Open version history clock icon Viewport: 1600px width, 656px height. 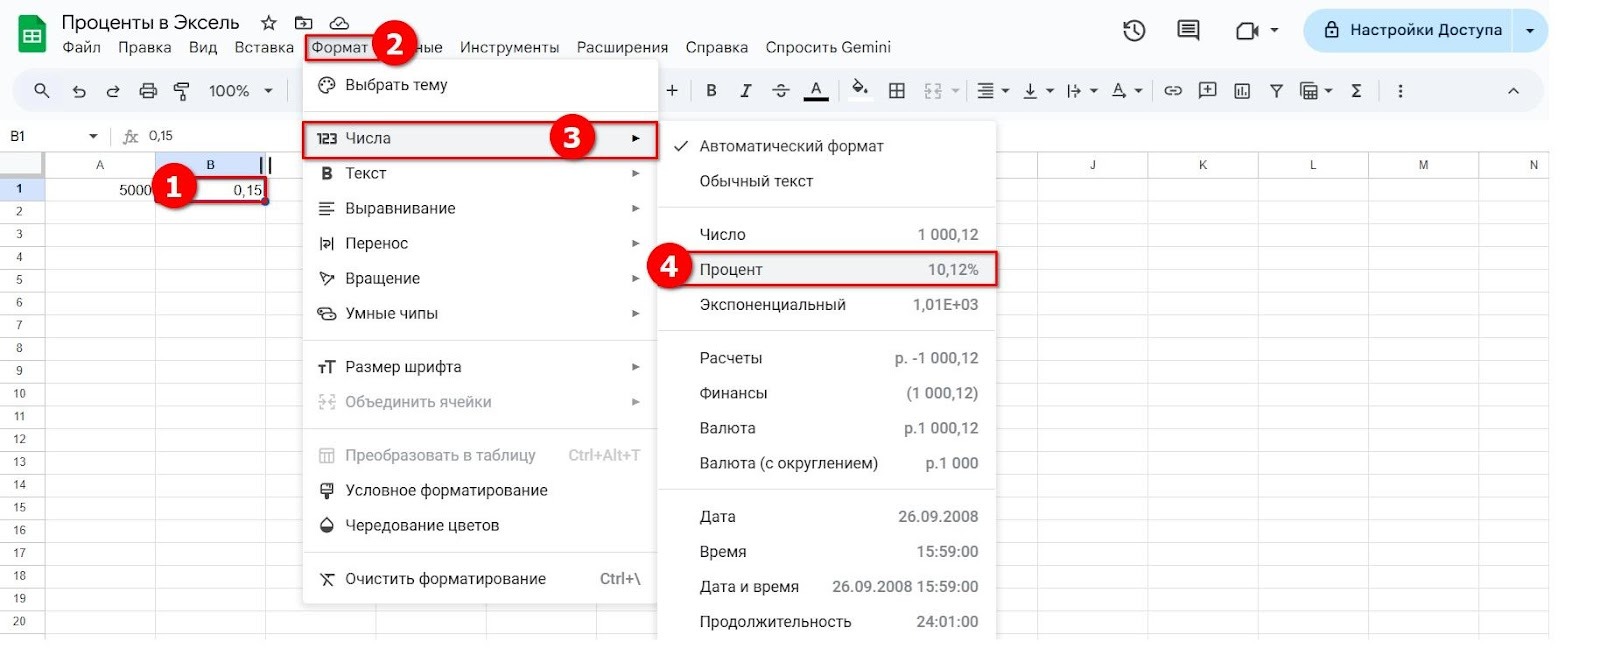1133,31
